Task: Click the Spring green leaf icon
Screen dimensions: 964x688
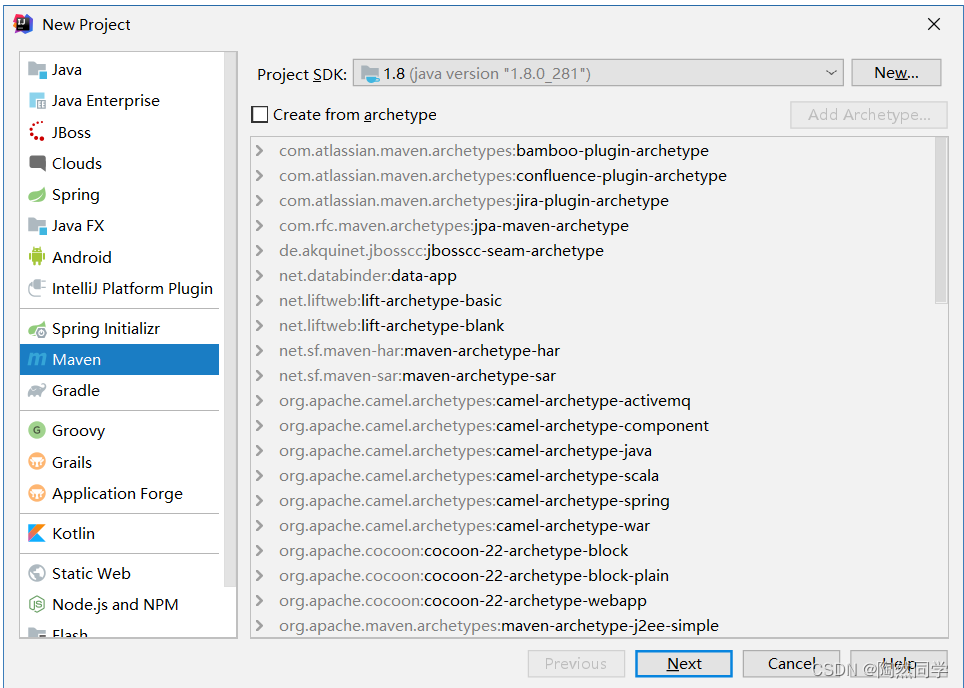Action: pos(37,195)
